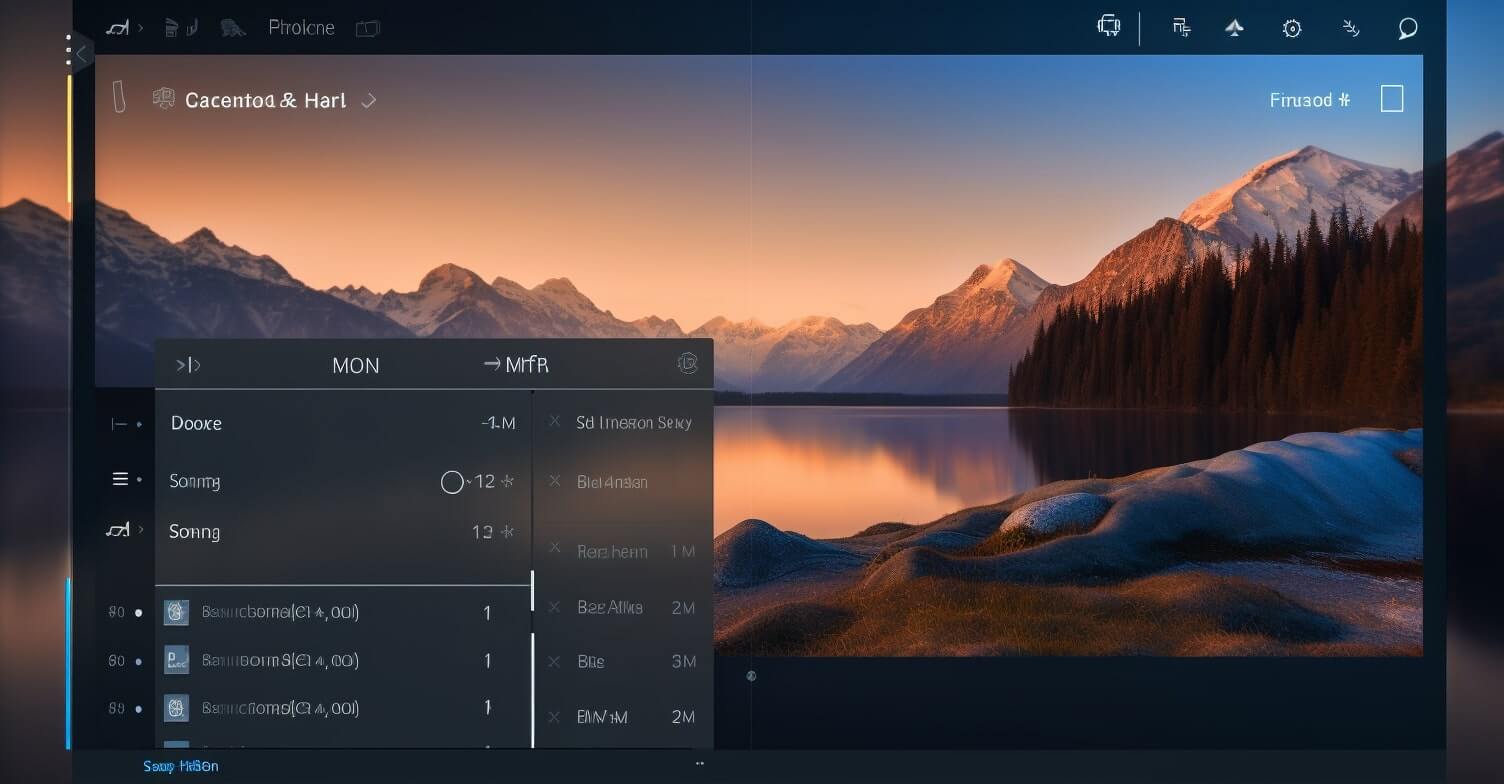
Task: Enable the checkbox near the Firuaod label
Action: click(1394, 98)
